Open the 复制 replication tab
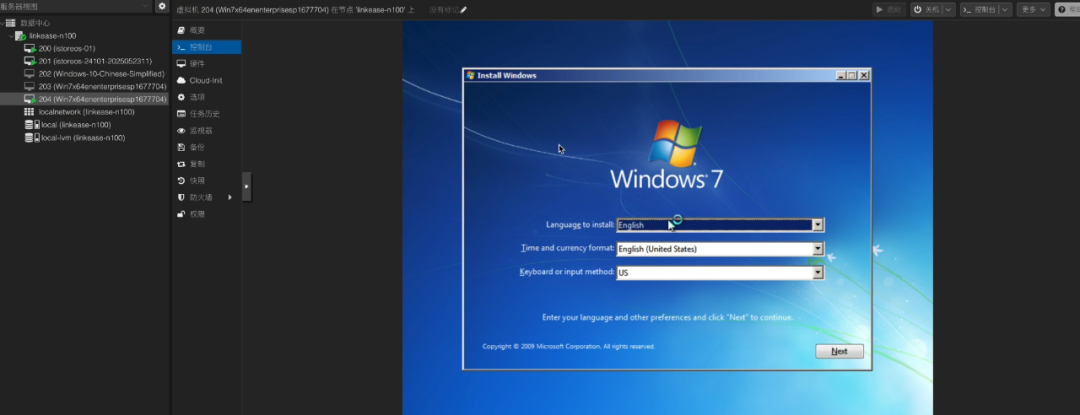Viewport: 1080px width, 415px height. [x=207, y=164]
